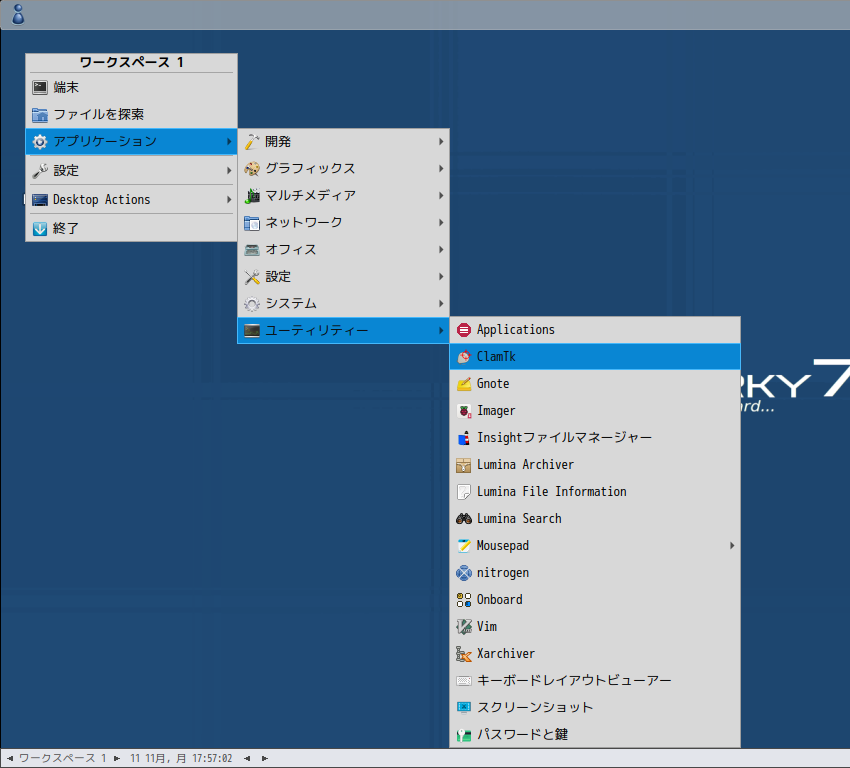Go to next workspace arrow after ワークスペース 1
Viewport: 850px width, 768px height.
pyautogui.click(x=117, y=758)
